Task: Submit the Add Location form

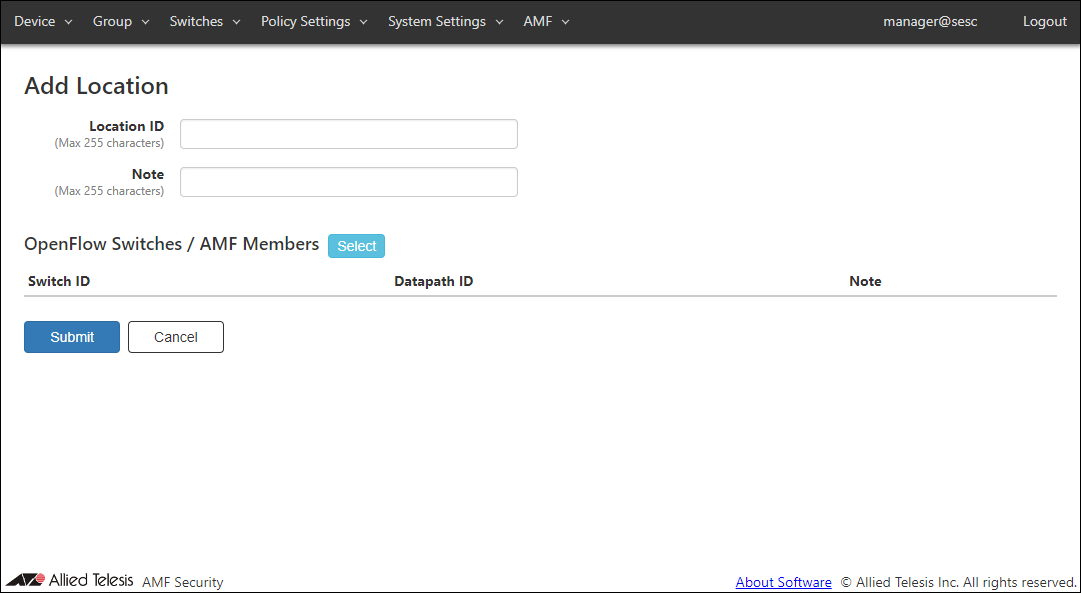Action: (72, 337)
